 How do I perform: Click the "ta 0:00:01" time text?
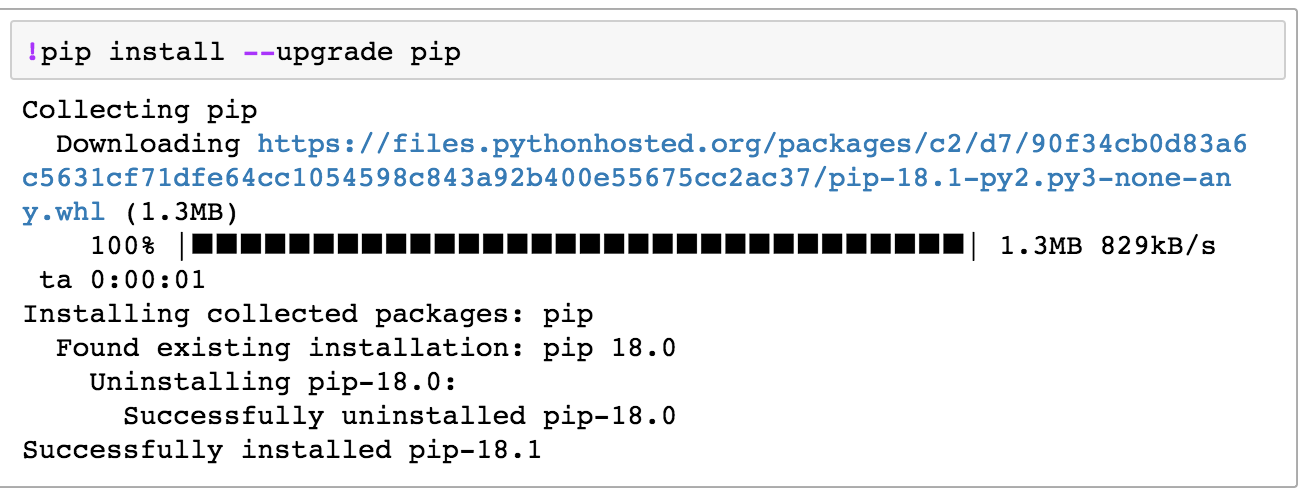pos(122,280)
